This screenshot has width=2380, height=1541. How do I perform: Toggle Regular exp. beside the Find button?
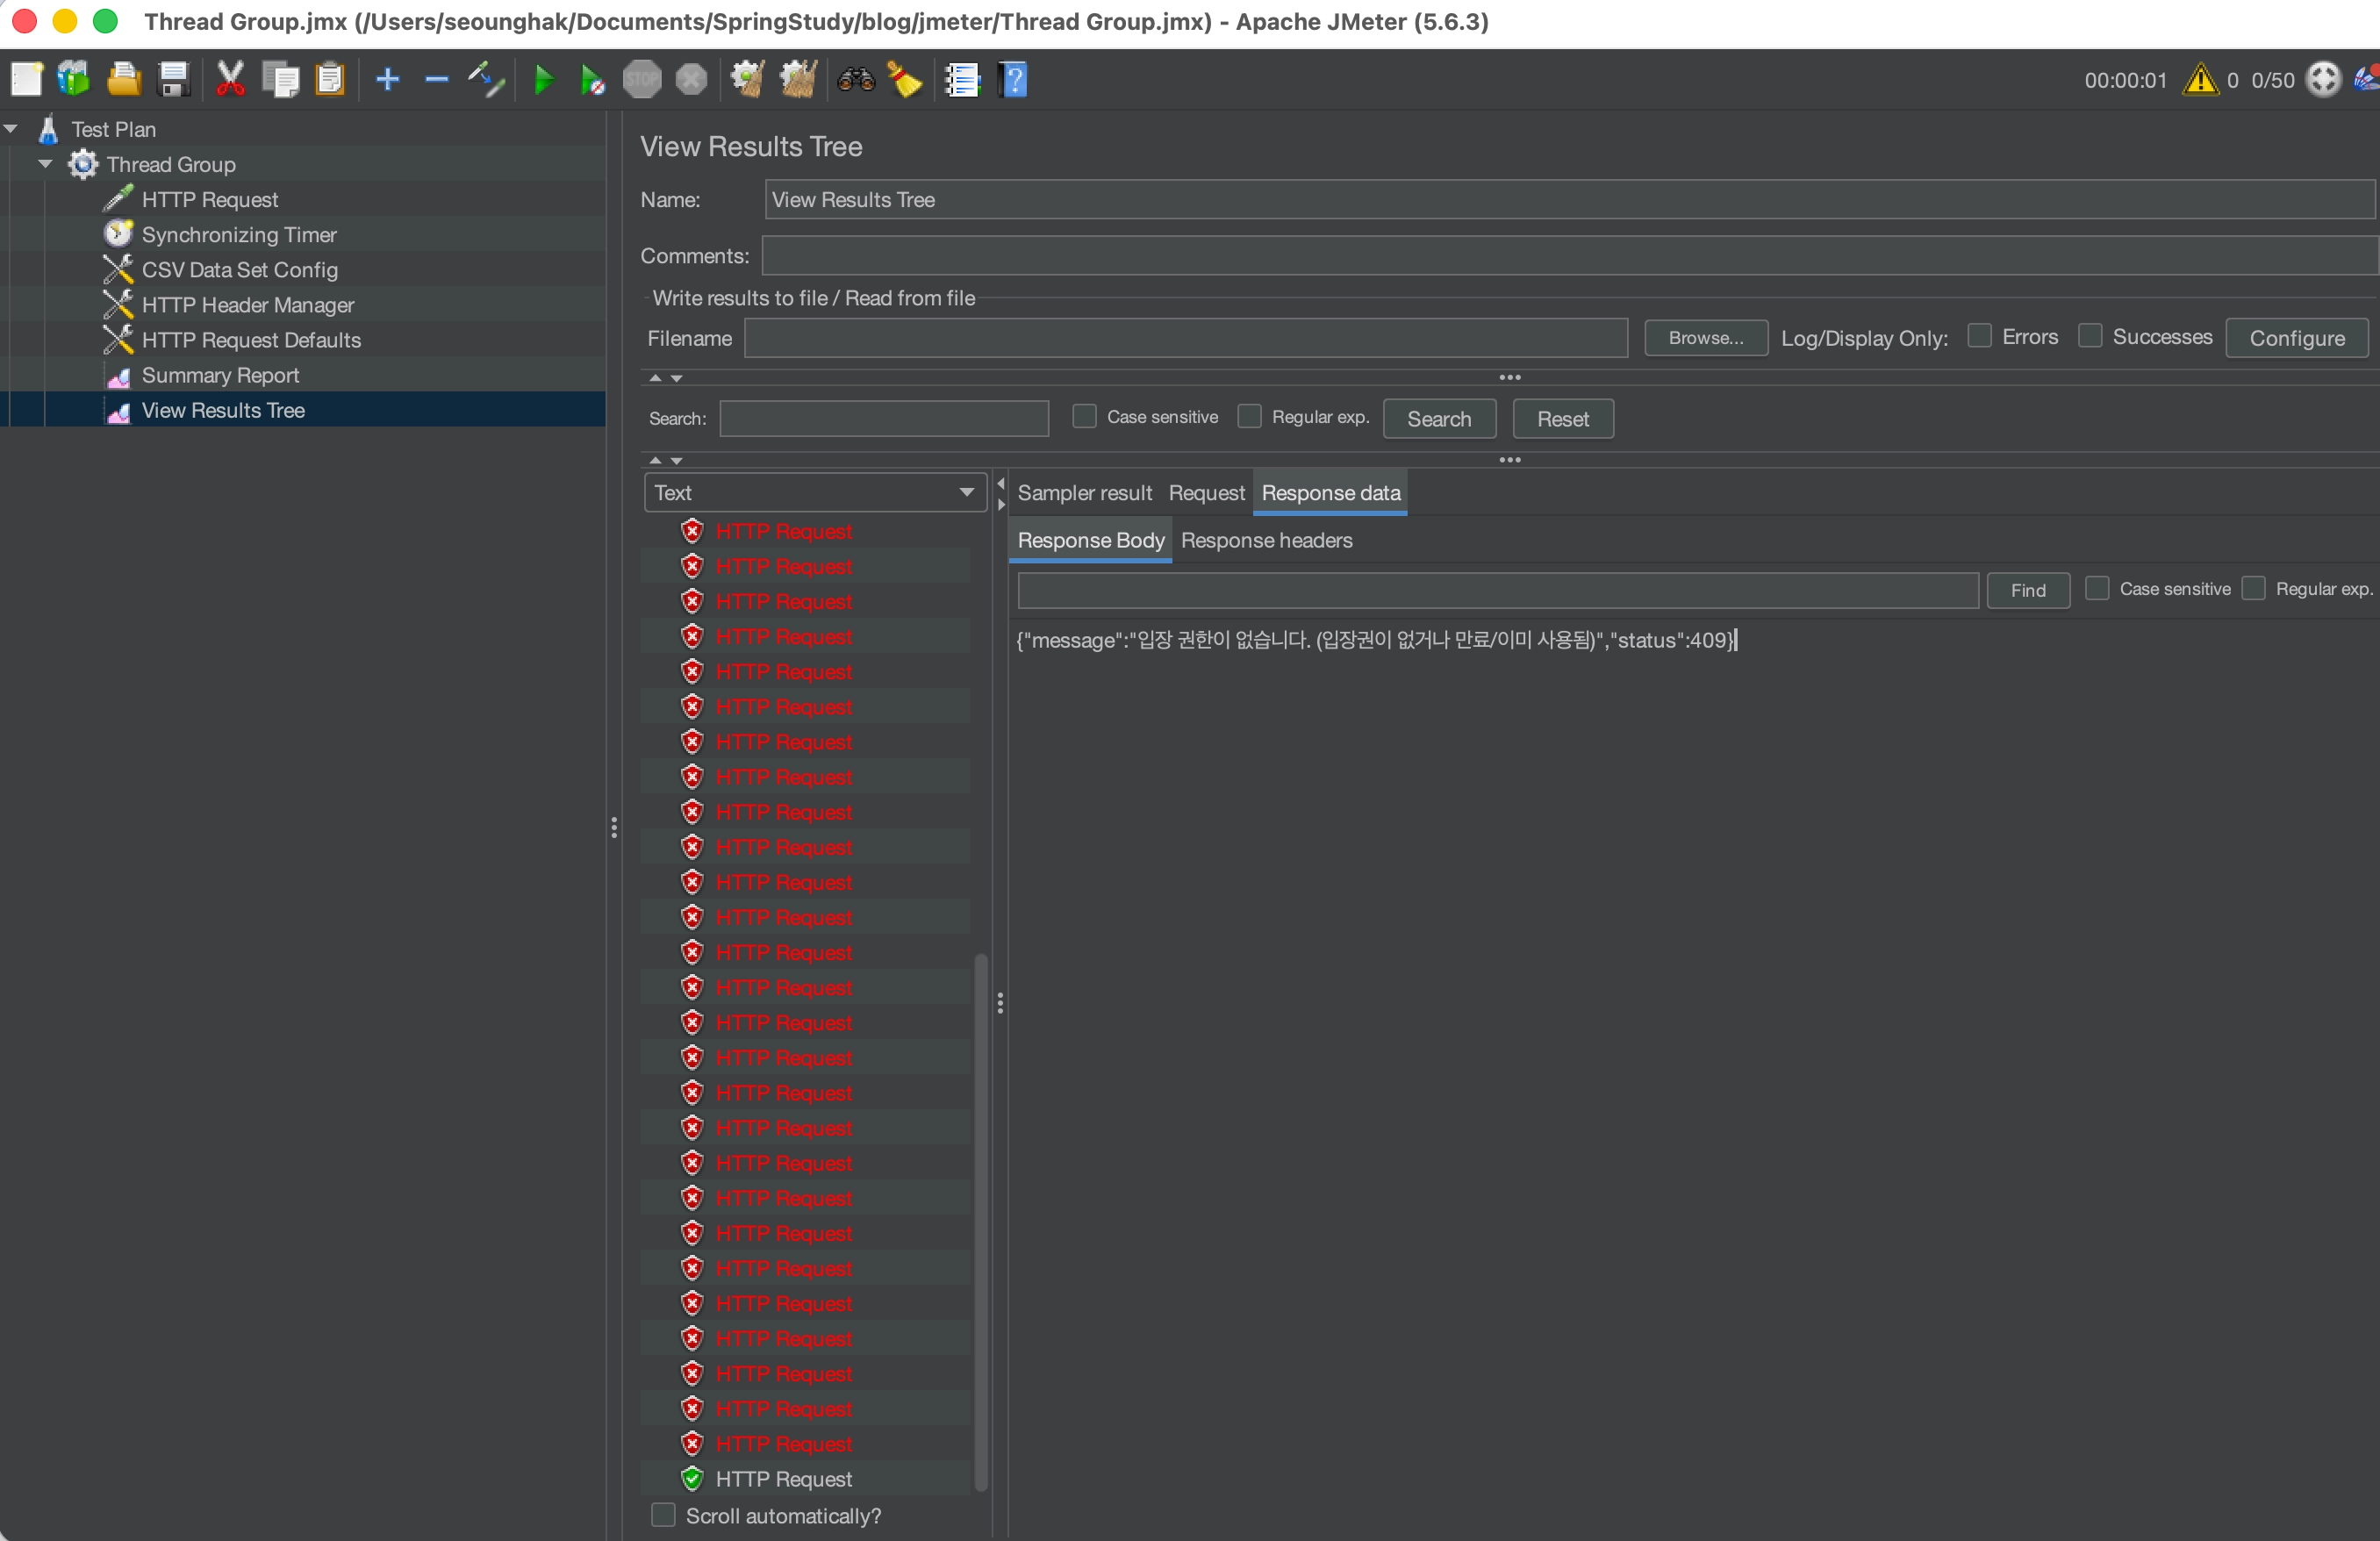pyautogui.click(x=2253, y=588)
